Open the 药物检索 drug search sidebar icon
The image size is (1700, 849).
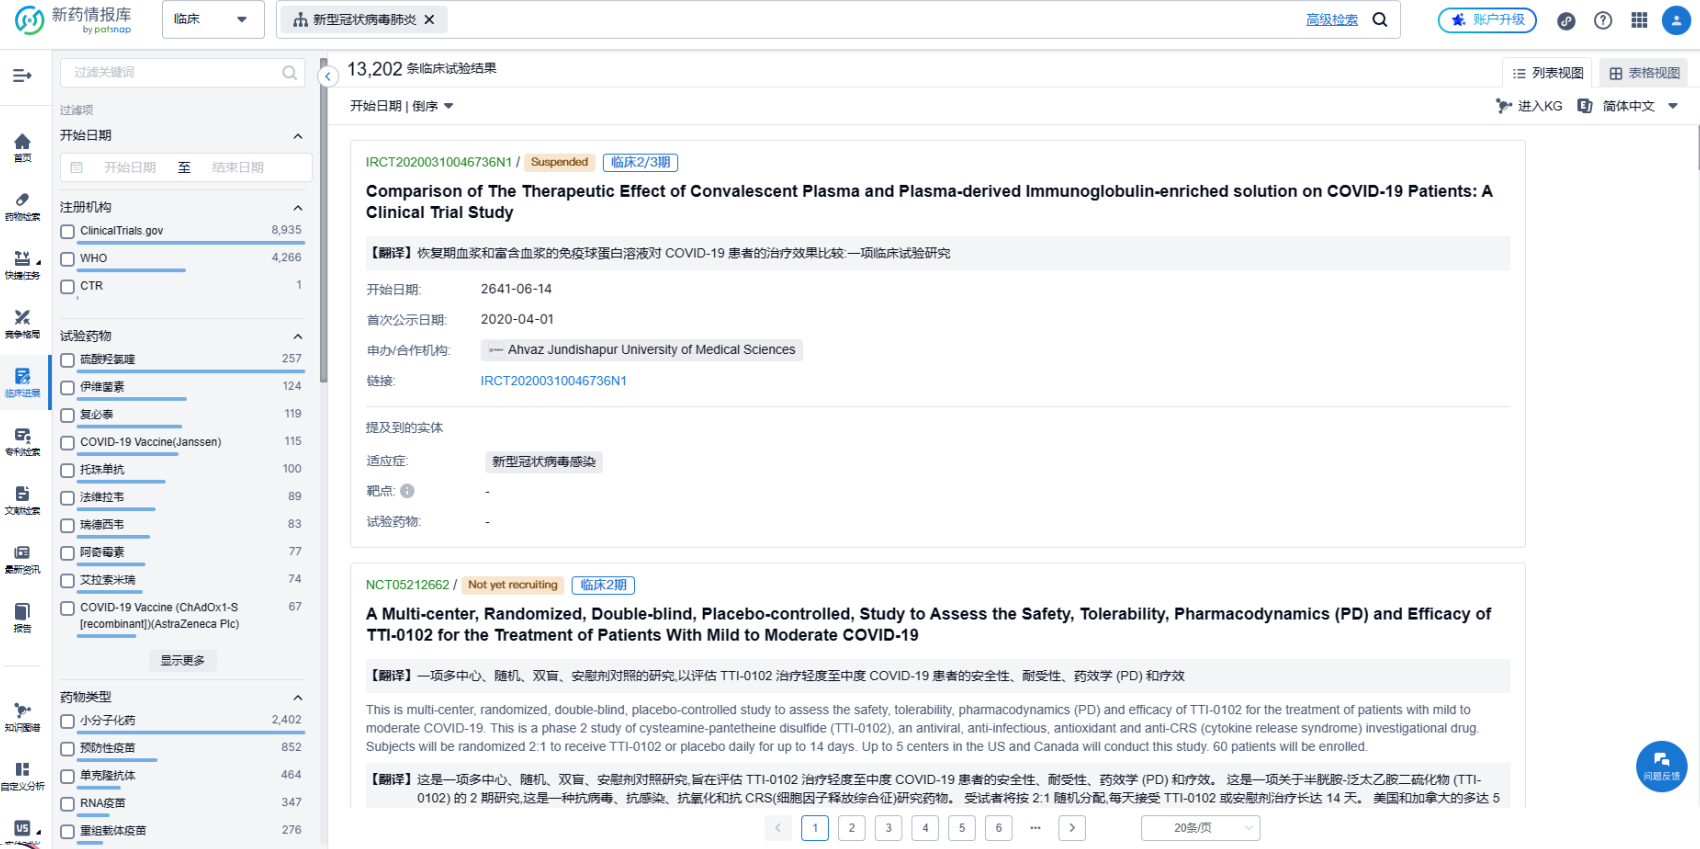pos(22,205)
